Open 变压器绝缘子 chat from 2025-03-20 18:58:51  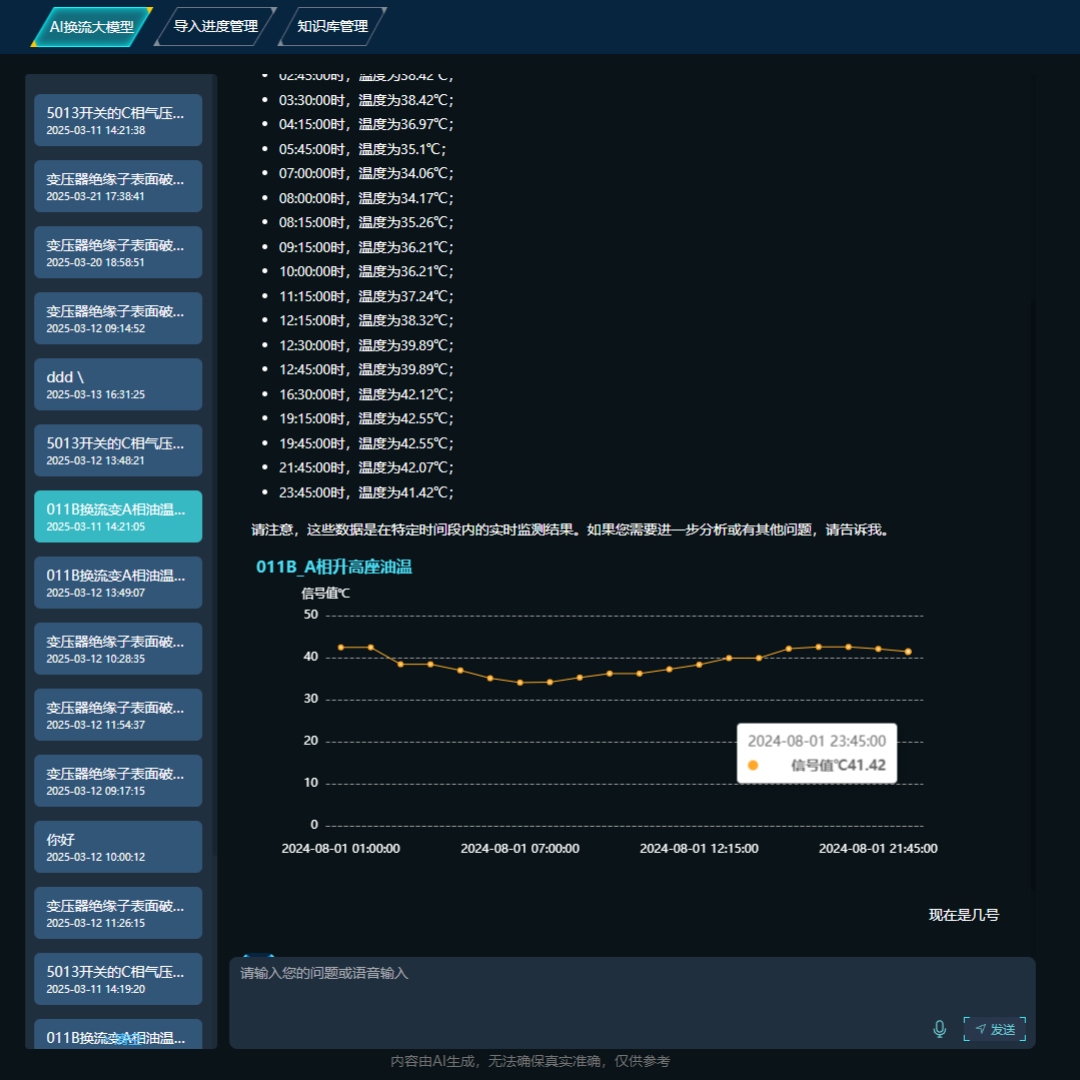tap(118, 252)
